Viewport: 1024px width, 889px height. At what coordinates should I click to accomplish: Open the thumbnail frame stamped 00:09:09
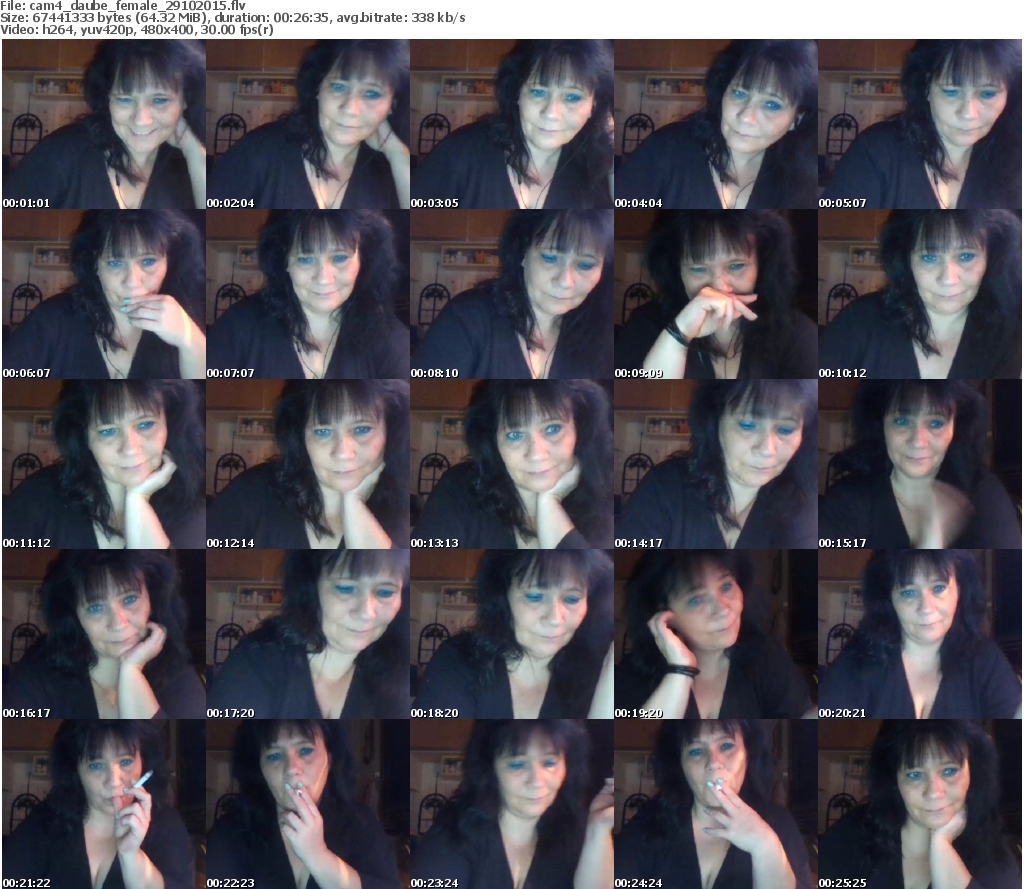point(716,294)
